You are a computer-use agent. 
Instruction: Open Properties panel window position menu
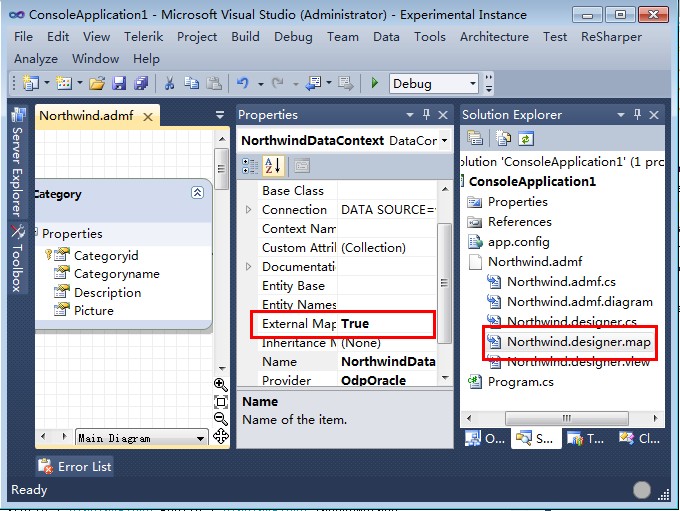point(410,115)
